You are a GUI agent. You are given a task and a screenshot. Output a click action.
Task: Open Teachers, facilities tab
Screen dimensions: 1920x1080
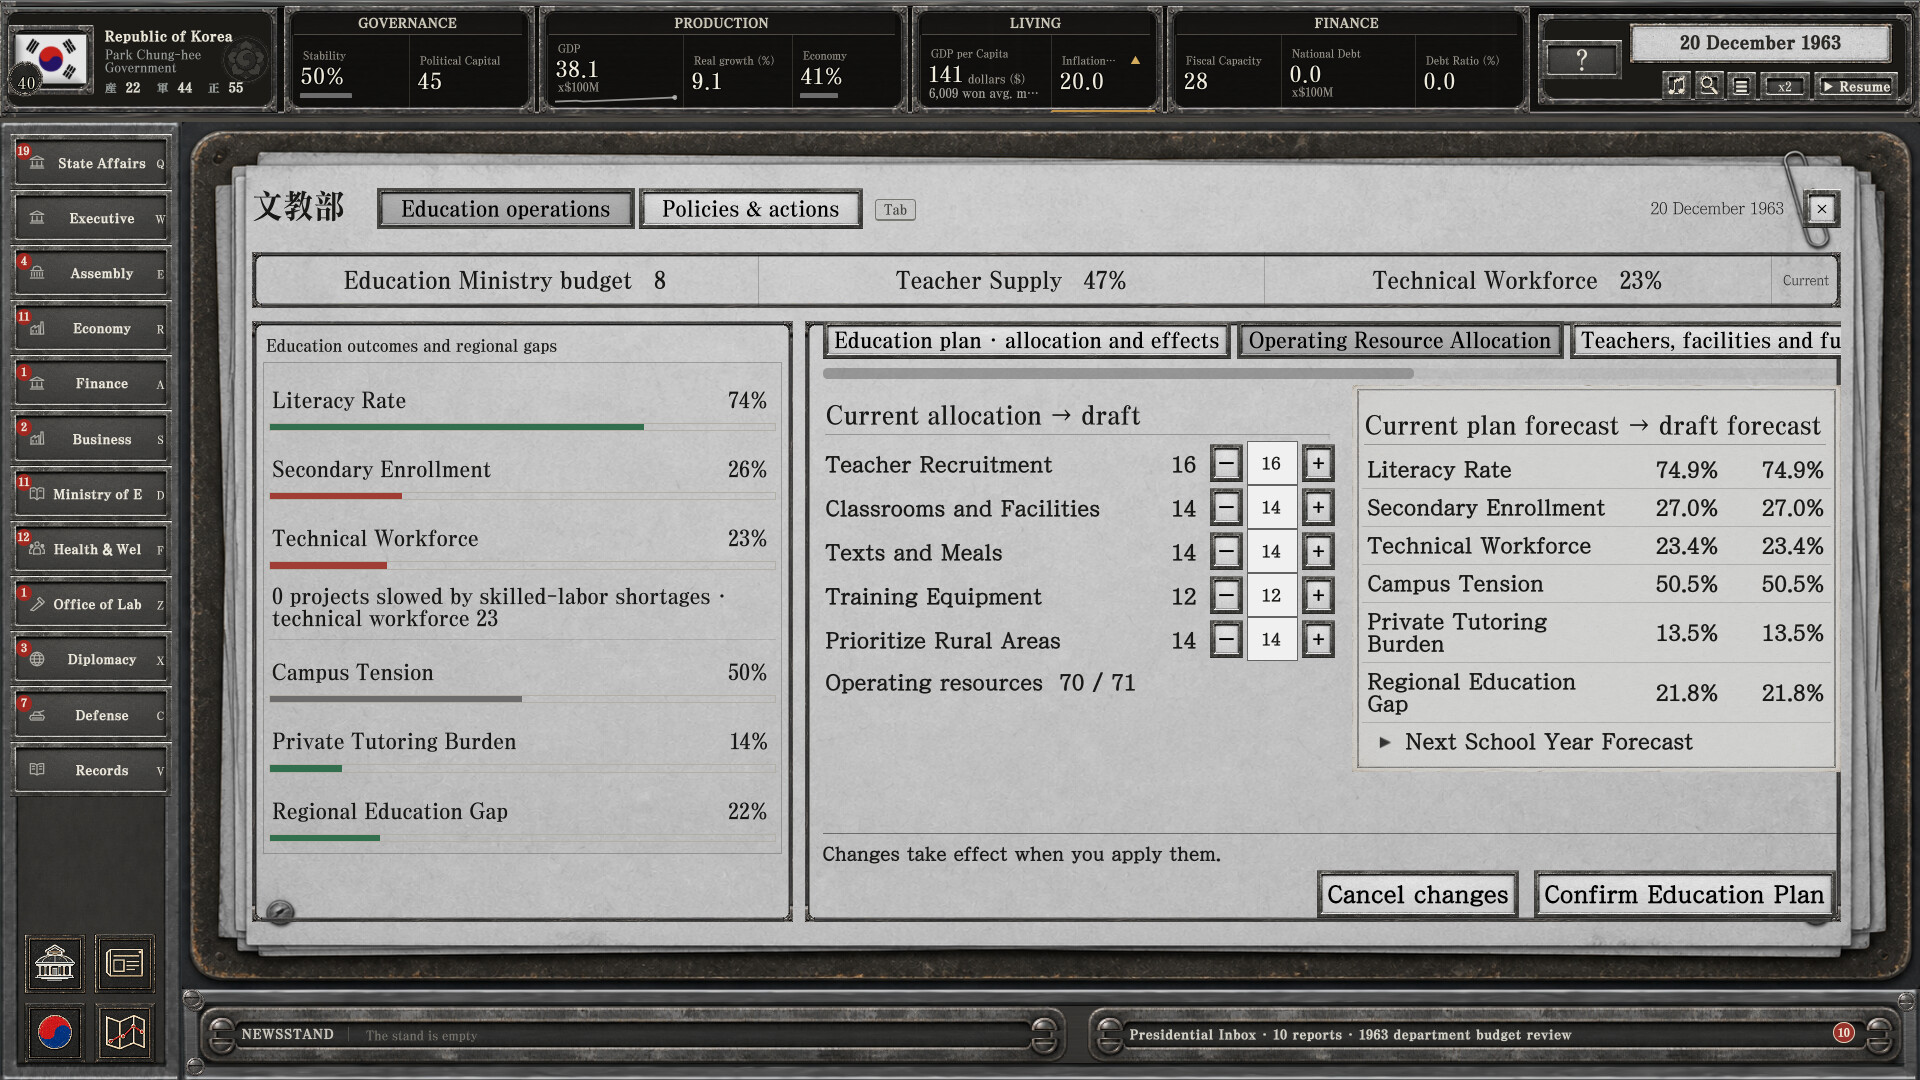[x=1706, y=341]
